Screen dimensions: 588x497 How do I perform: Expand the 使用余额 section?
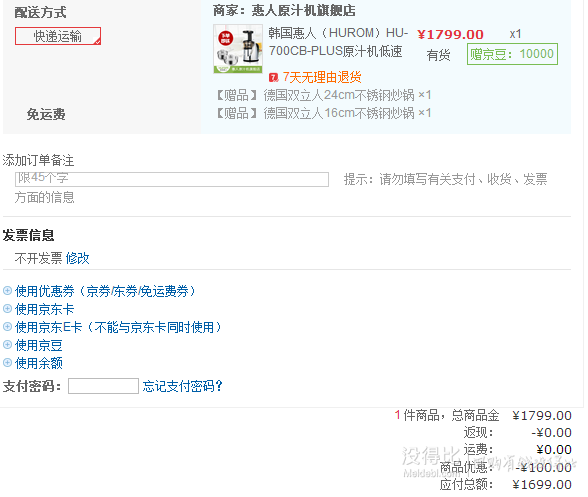(39, 363)
